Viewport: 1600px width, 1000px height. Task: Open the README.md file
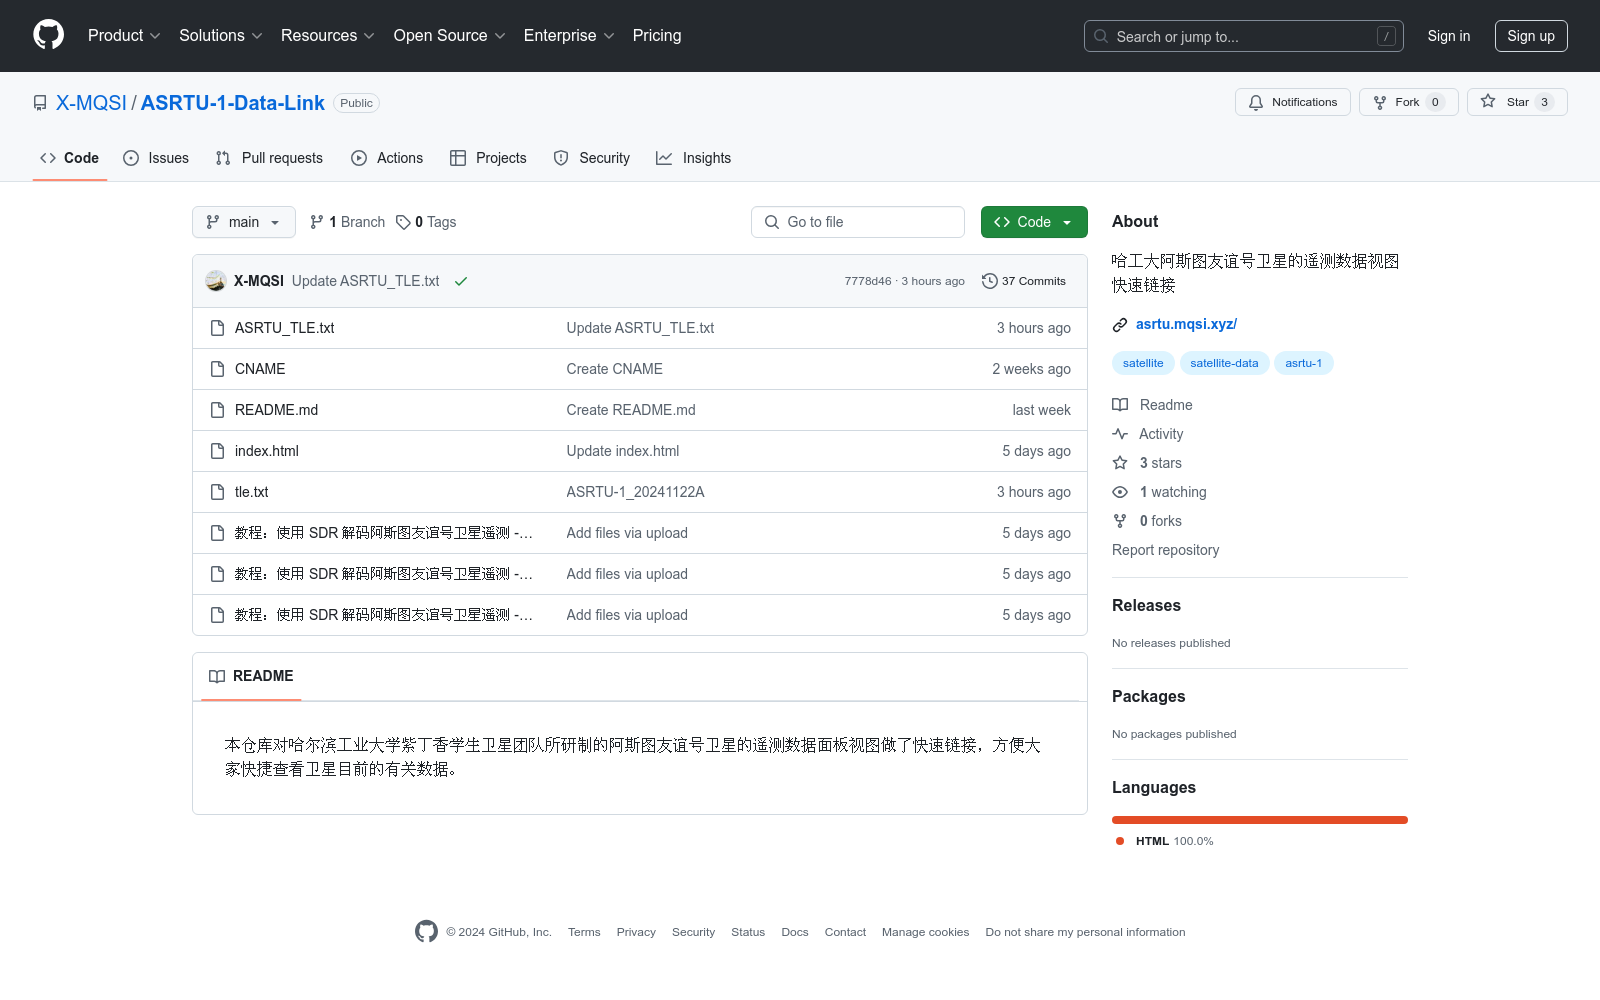277,410
